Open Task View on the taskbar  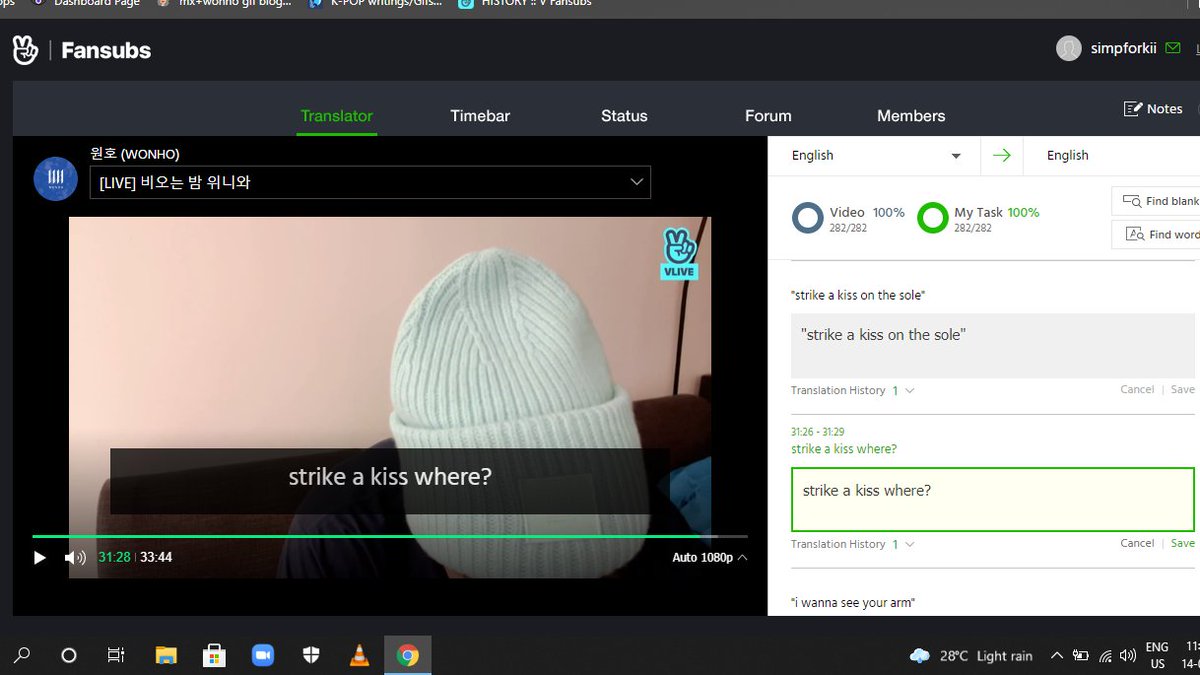[116, 655]
